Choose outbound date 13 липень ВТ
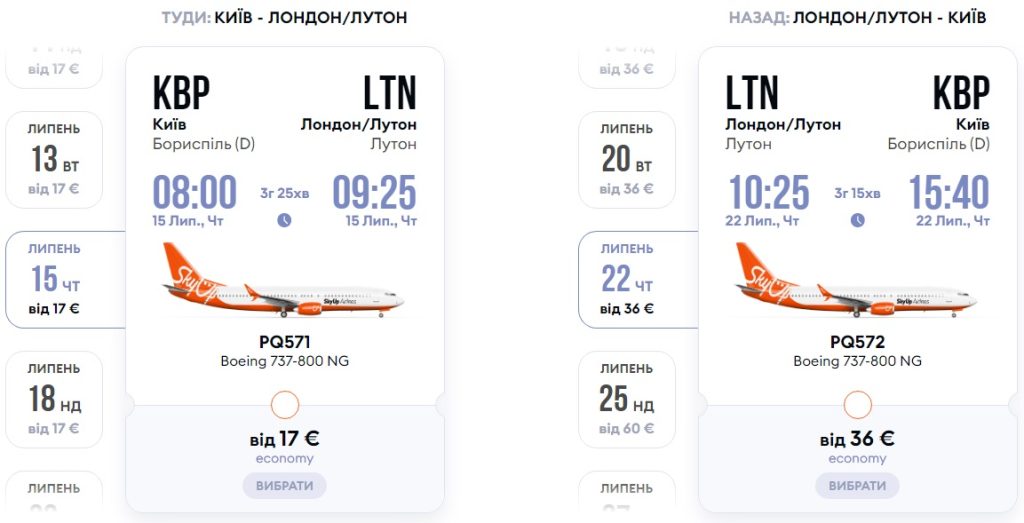Image resolution: width=1024 pixels, height=523 pixels. click(54, 159)
